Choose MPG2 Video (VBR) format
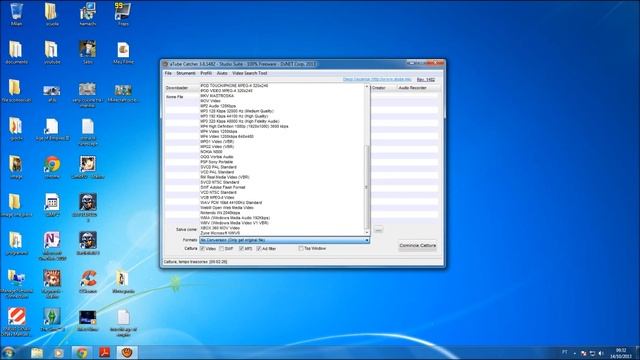 217,147
